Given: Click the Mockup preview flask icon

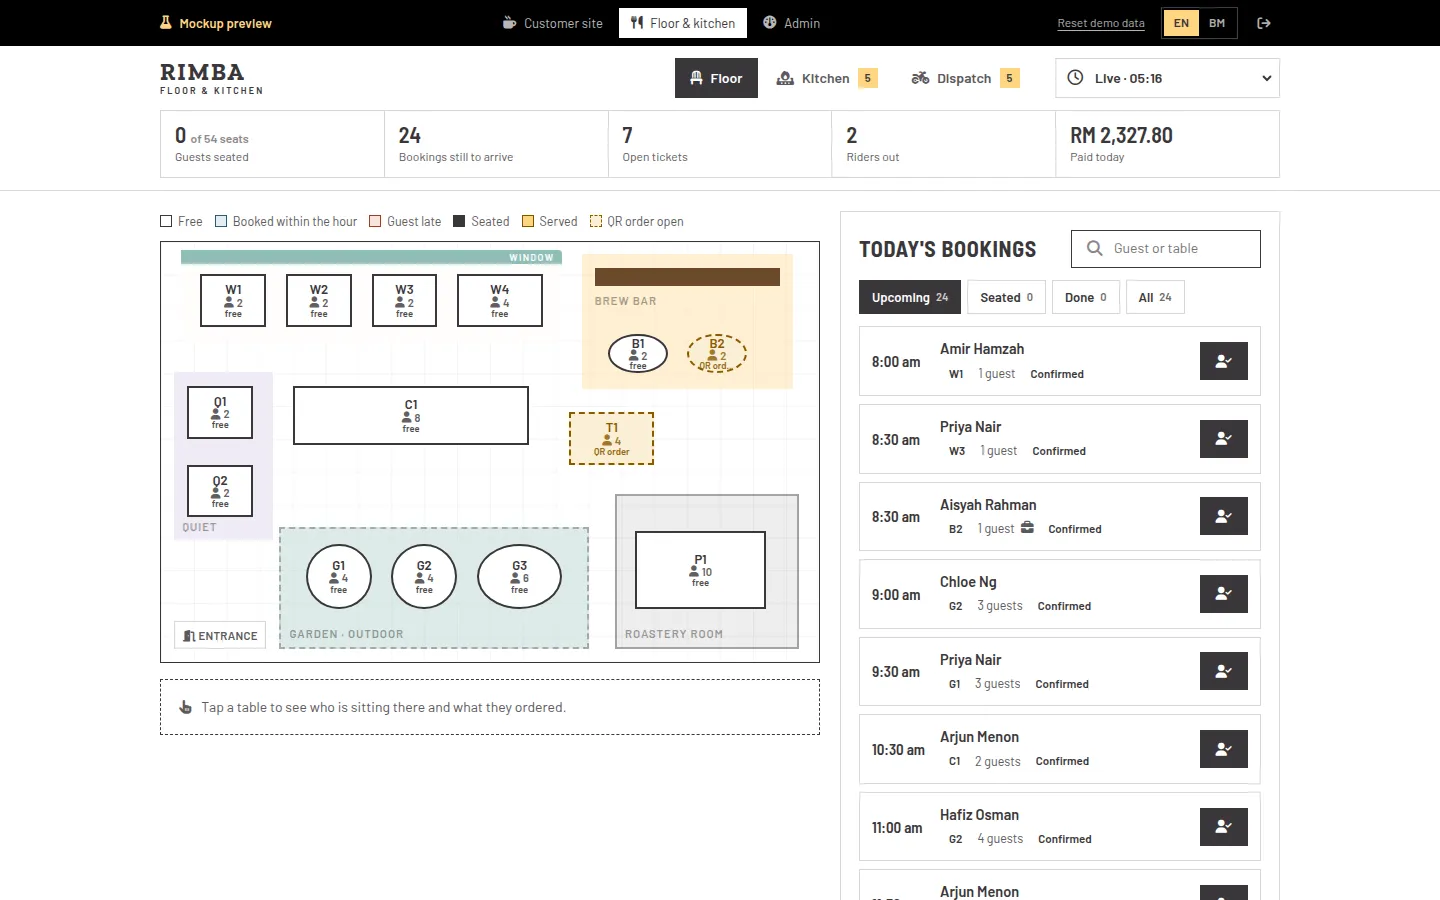Looking at the screenshot, I should (x=166, y=23).
